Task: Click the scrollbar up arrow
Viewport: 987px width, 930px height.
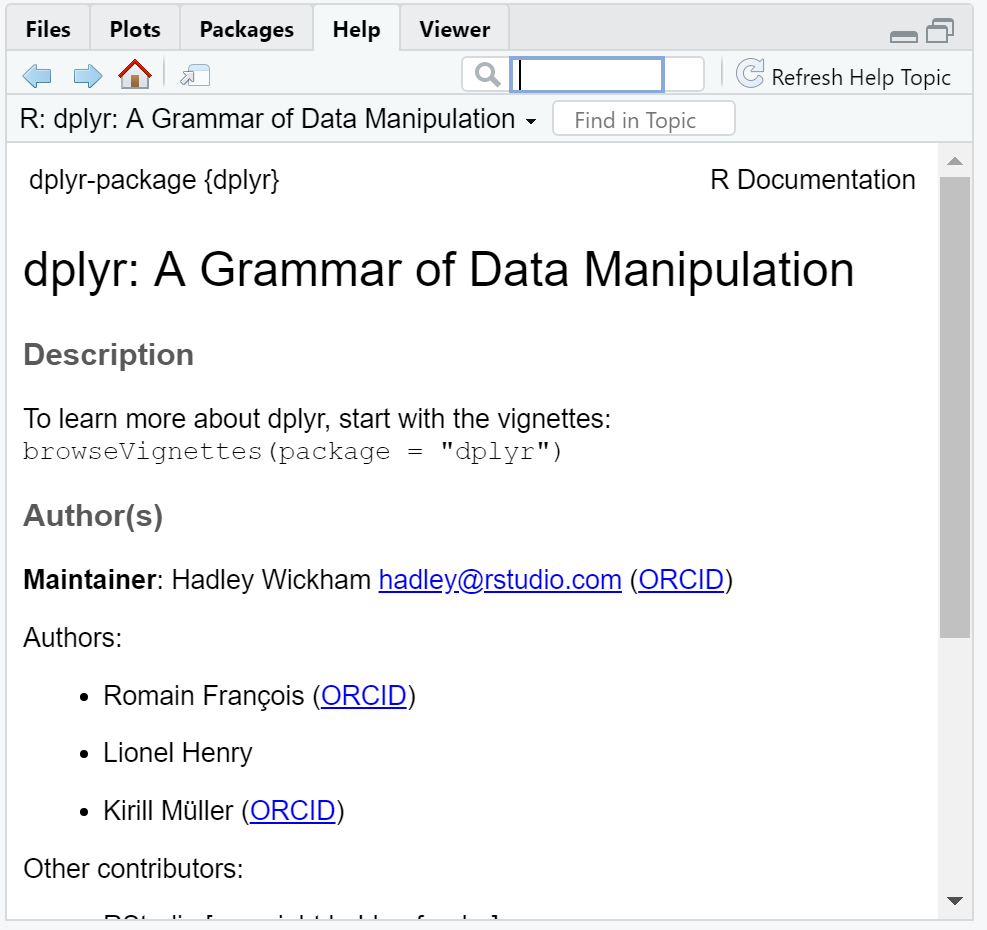Action: [954, 161]
